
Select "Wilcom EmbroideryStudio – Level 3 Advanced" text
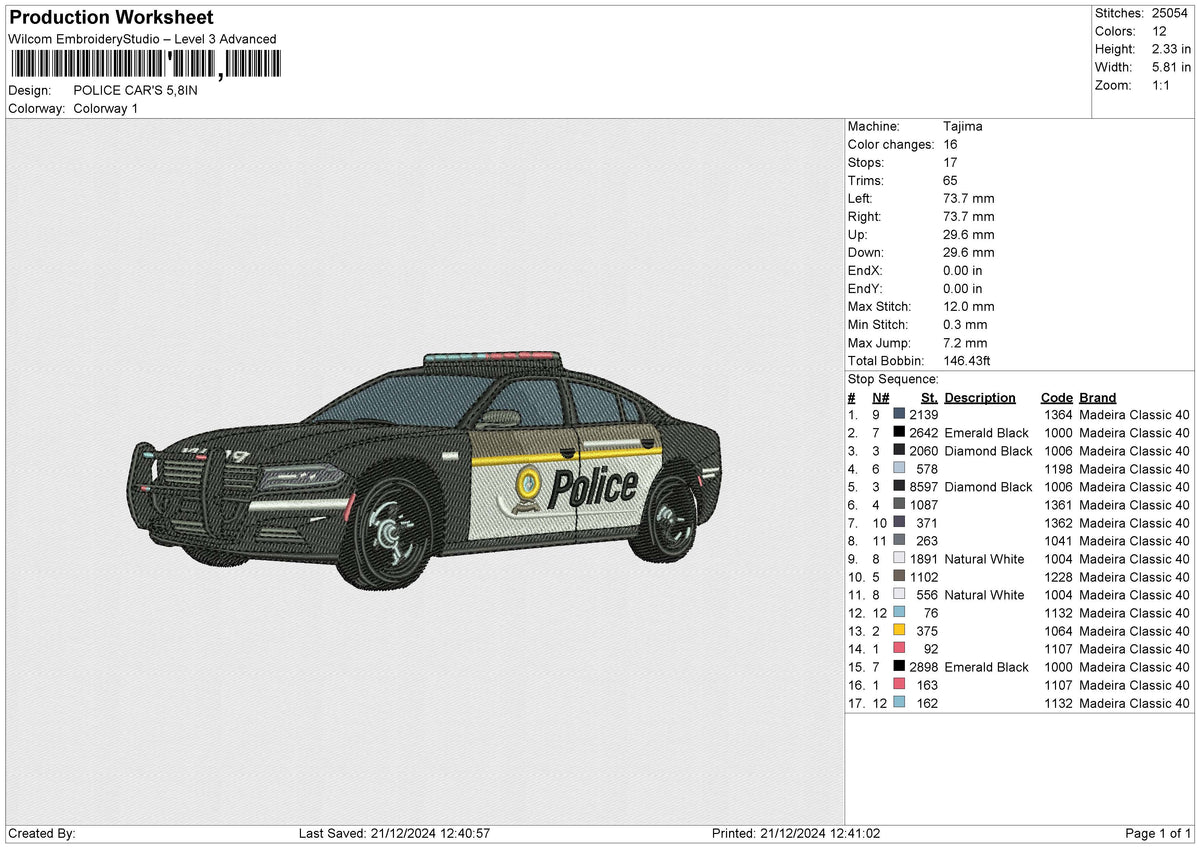tap(142, 39)
